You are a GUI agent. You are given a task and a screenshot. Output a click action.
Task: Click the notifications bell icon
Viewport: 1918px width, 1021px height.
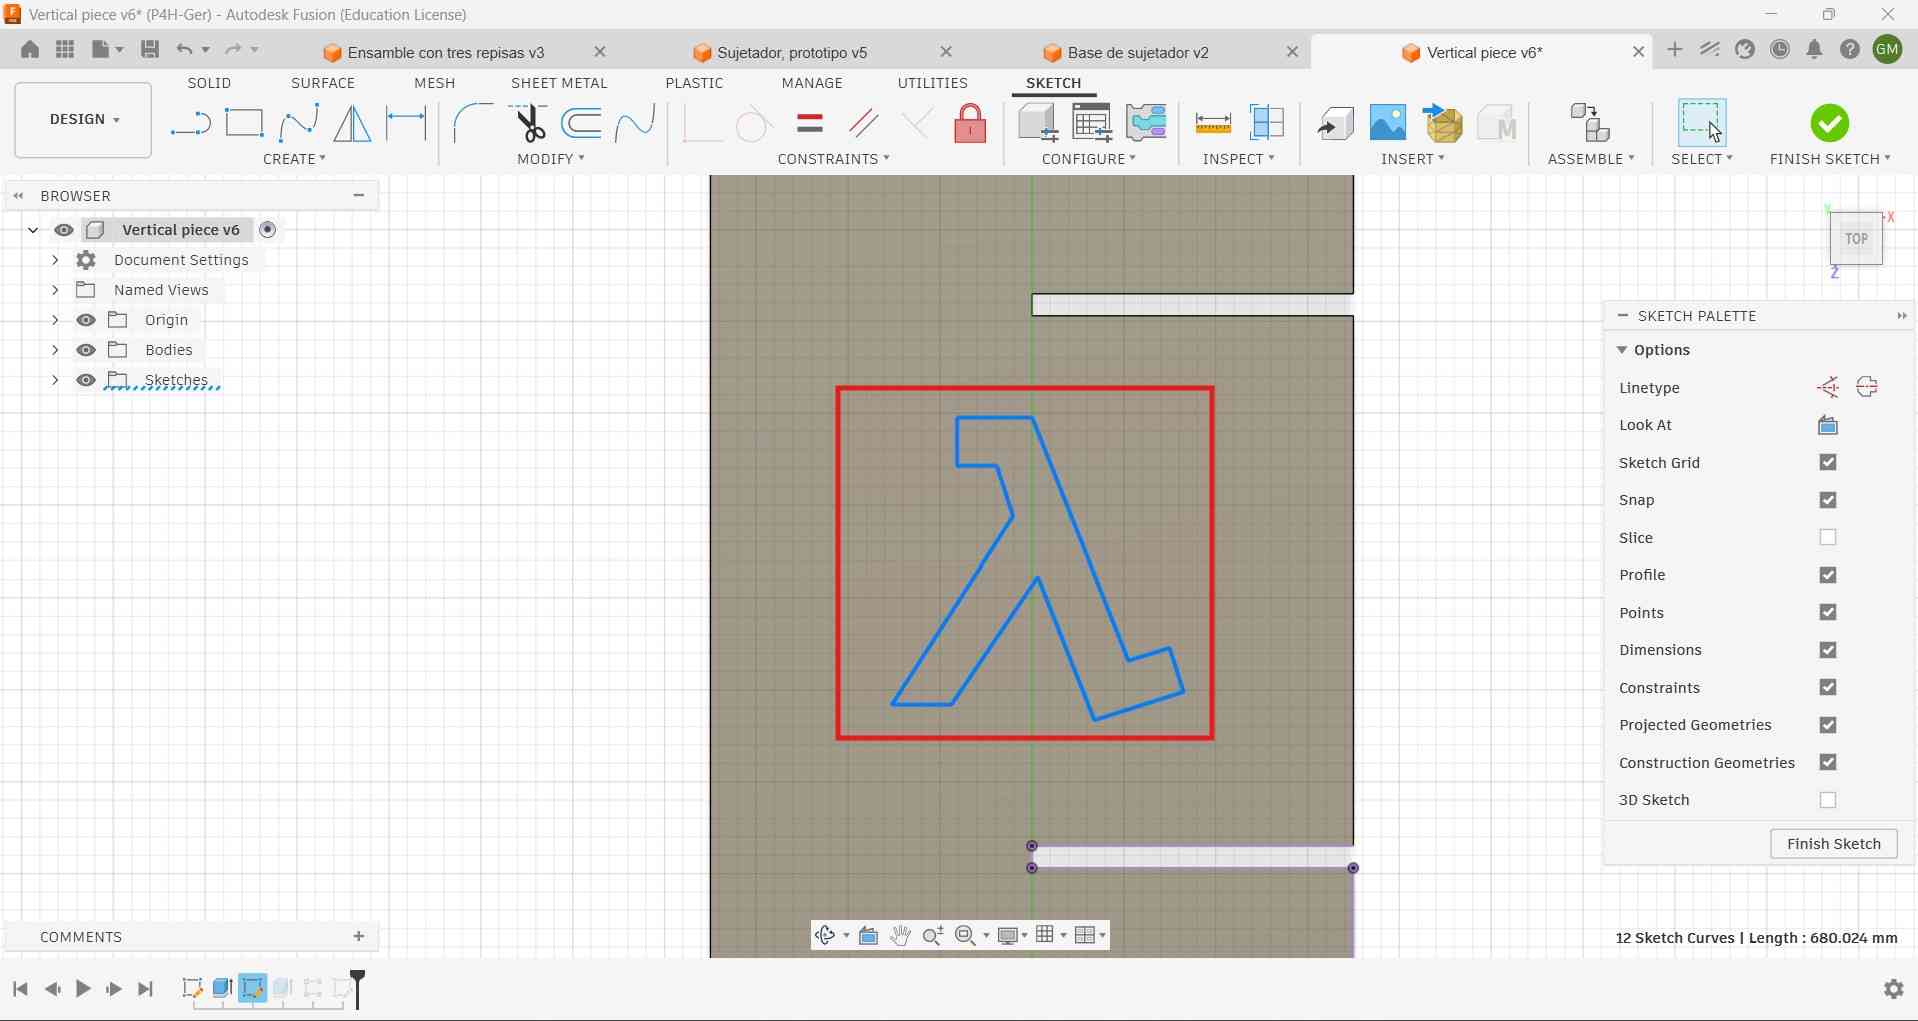tap(1814, 49)
